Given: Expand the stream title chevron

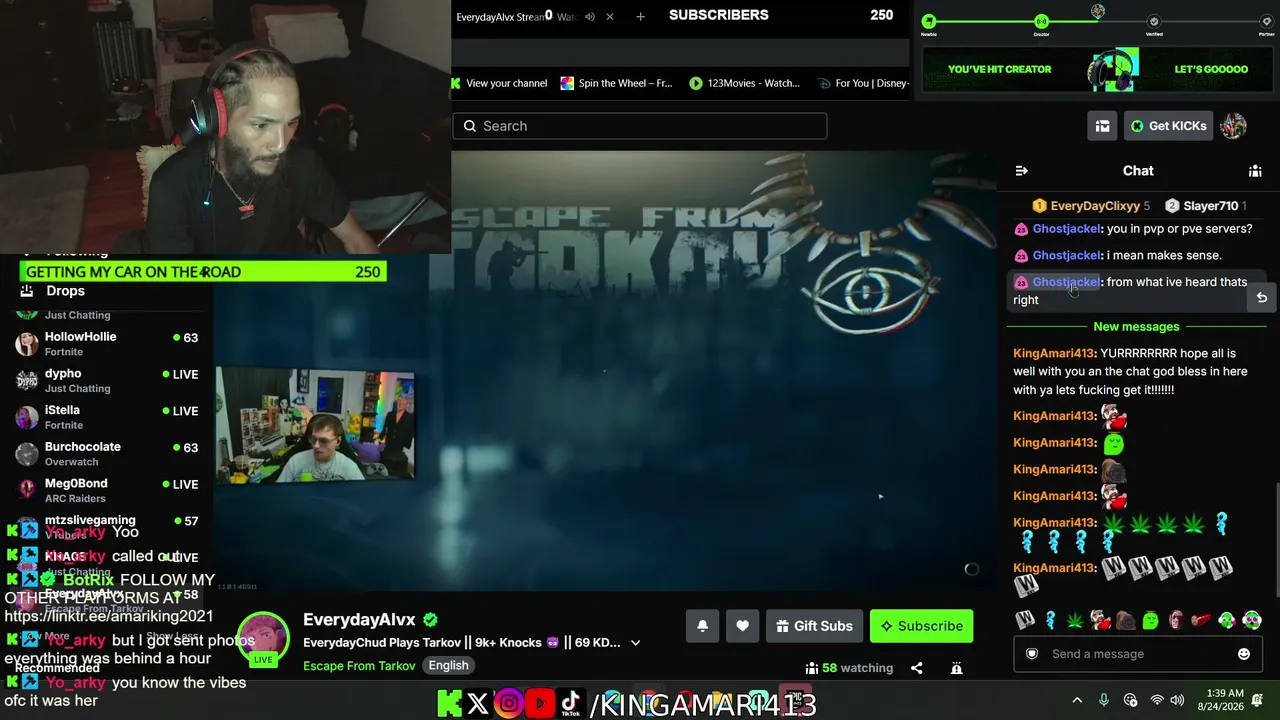Looking at the screenshot, I should (635, 643).
